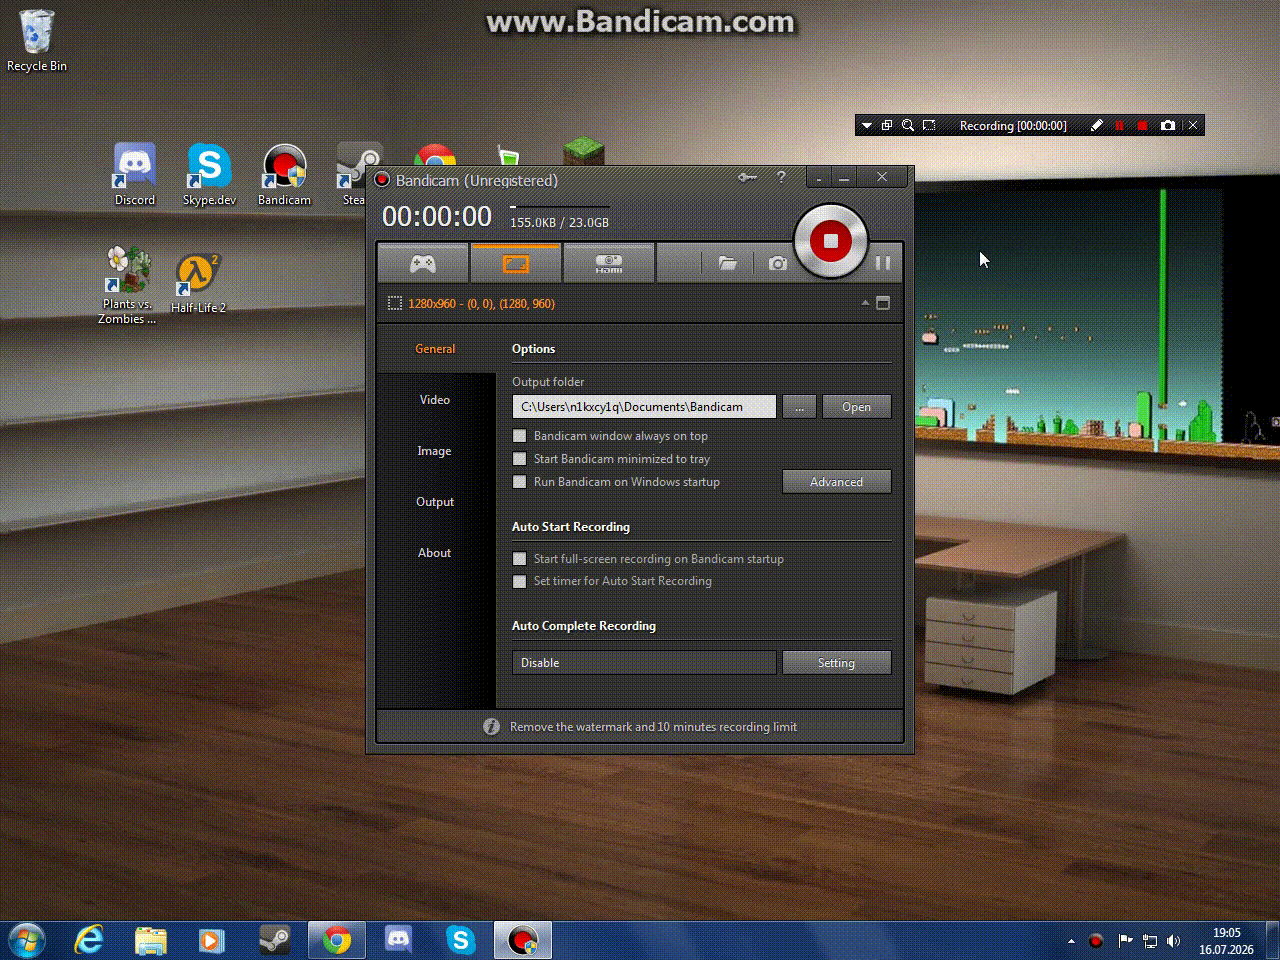The height and width of the screenshot is (960, 1280).
Task: Open Steam from the taskbar
Action: coord(274,940)
